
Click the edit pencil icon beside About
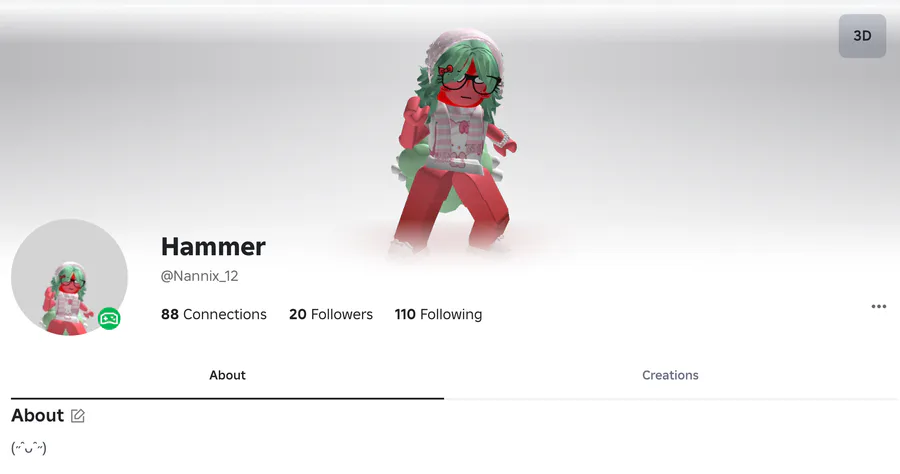[78, 415]
